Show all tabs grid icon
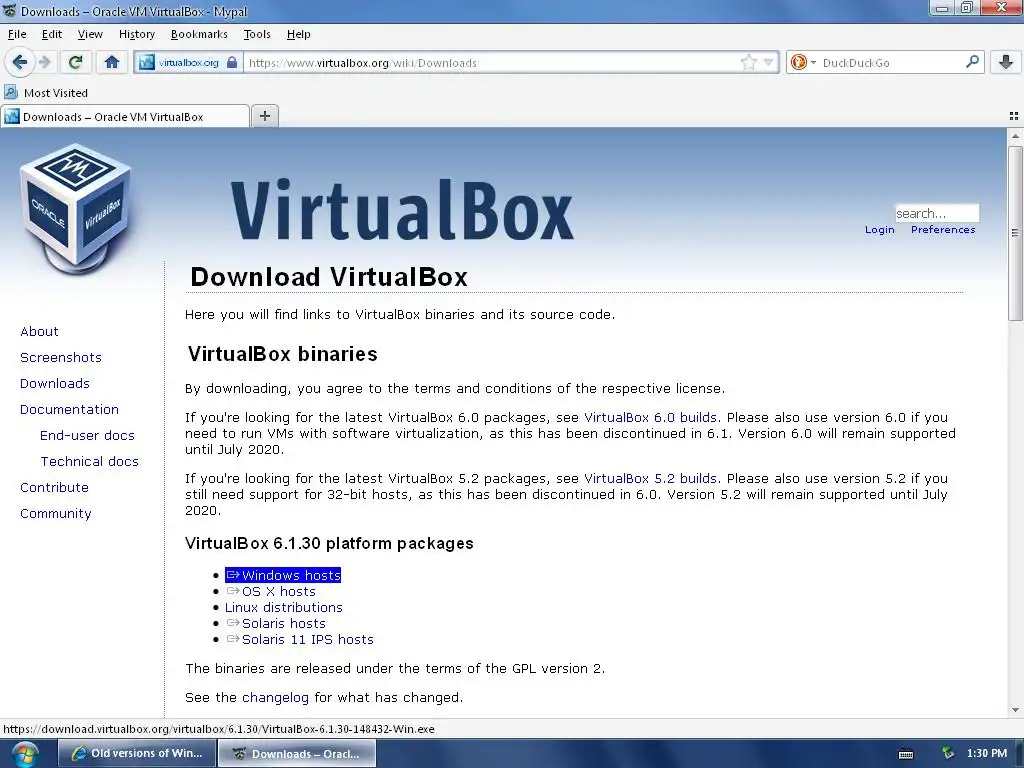1024x768 pixels. point(1014,116)
